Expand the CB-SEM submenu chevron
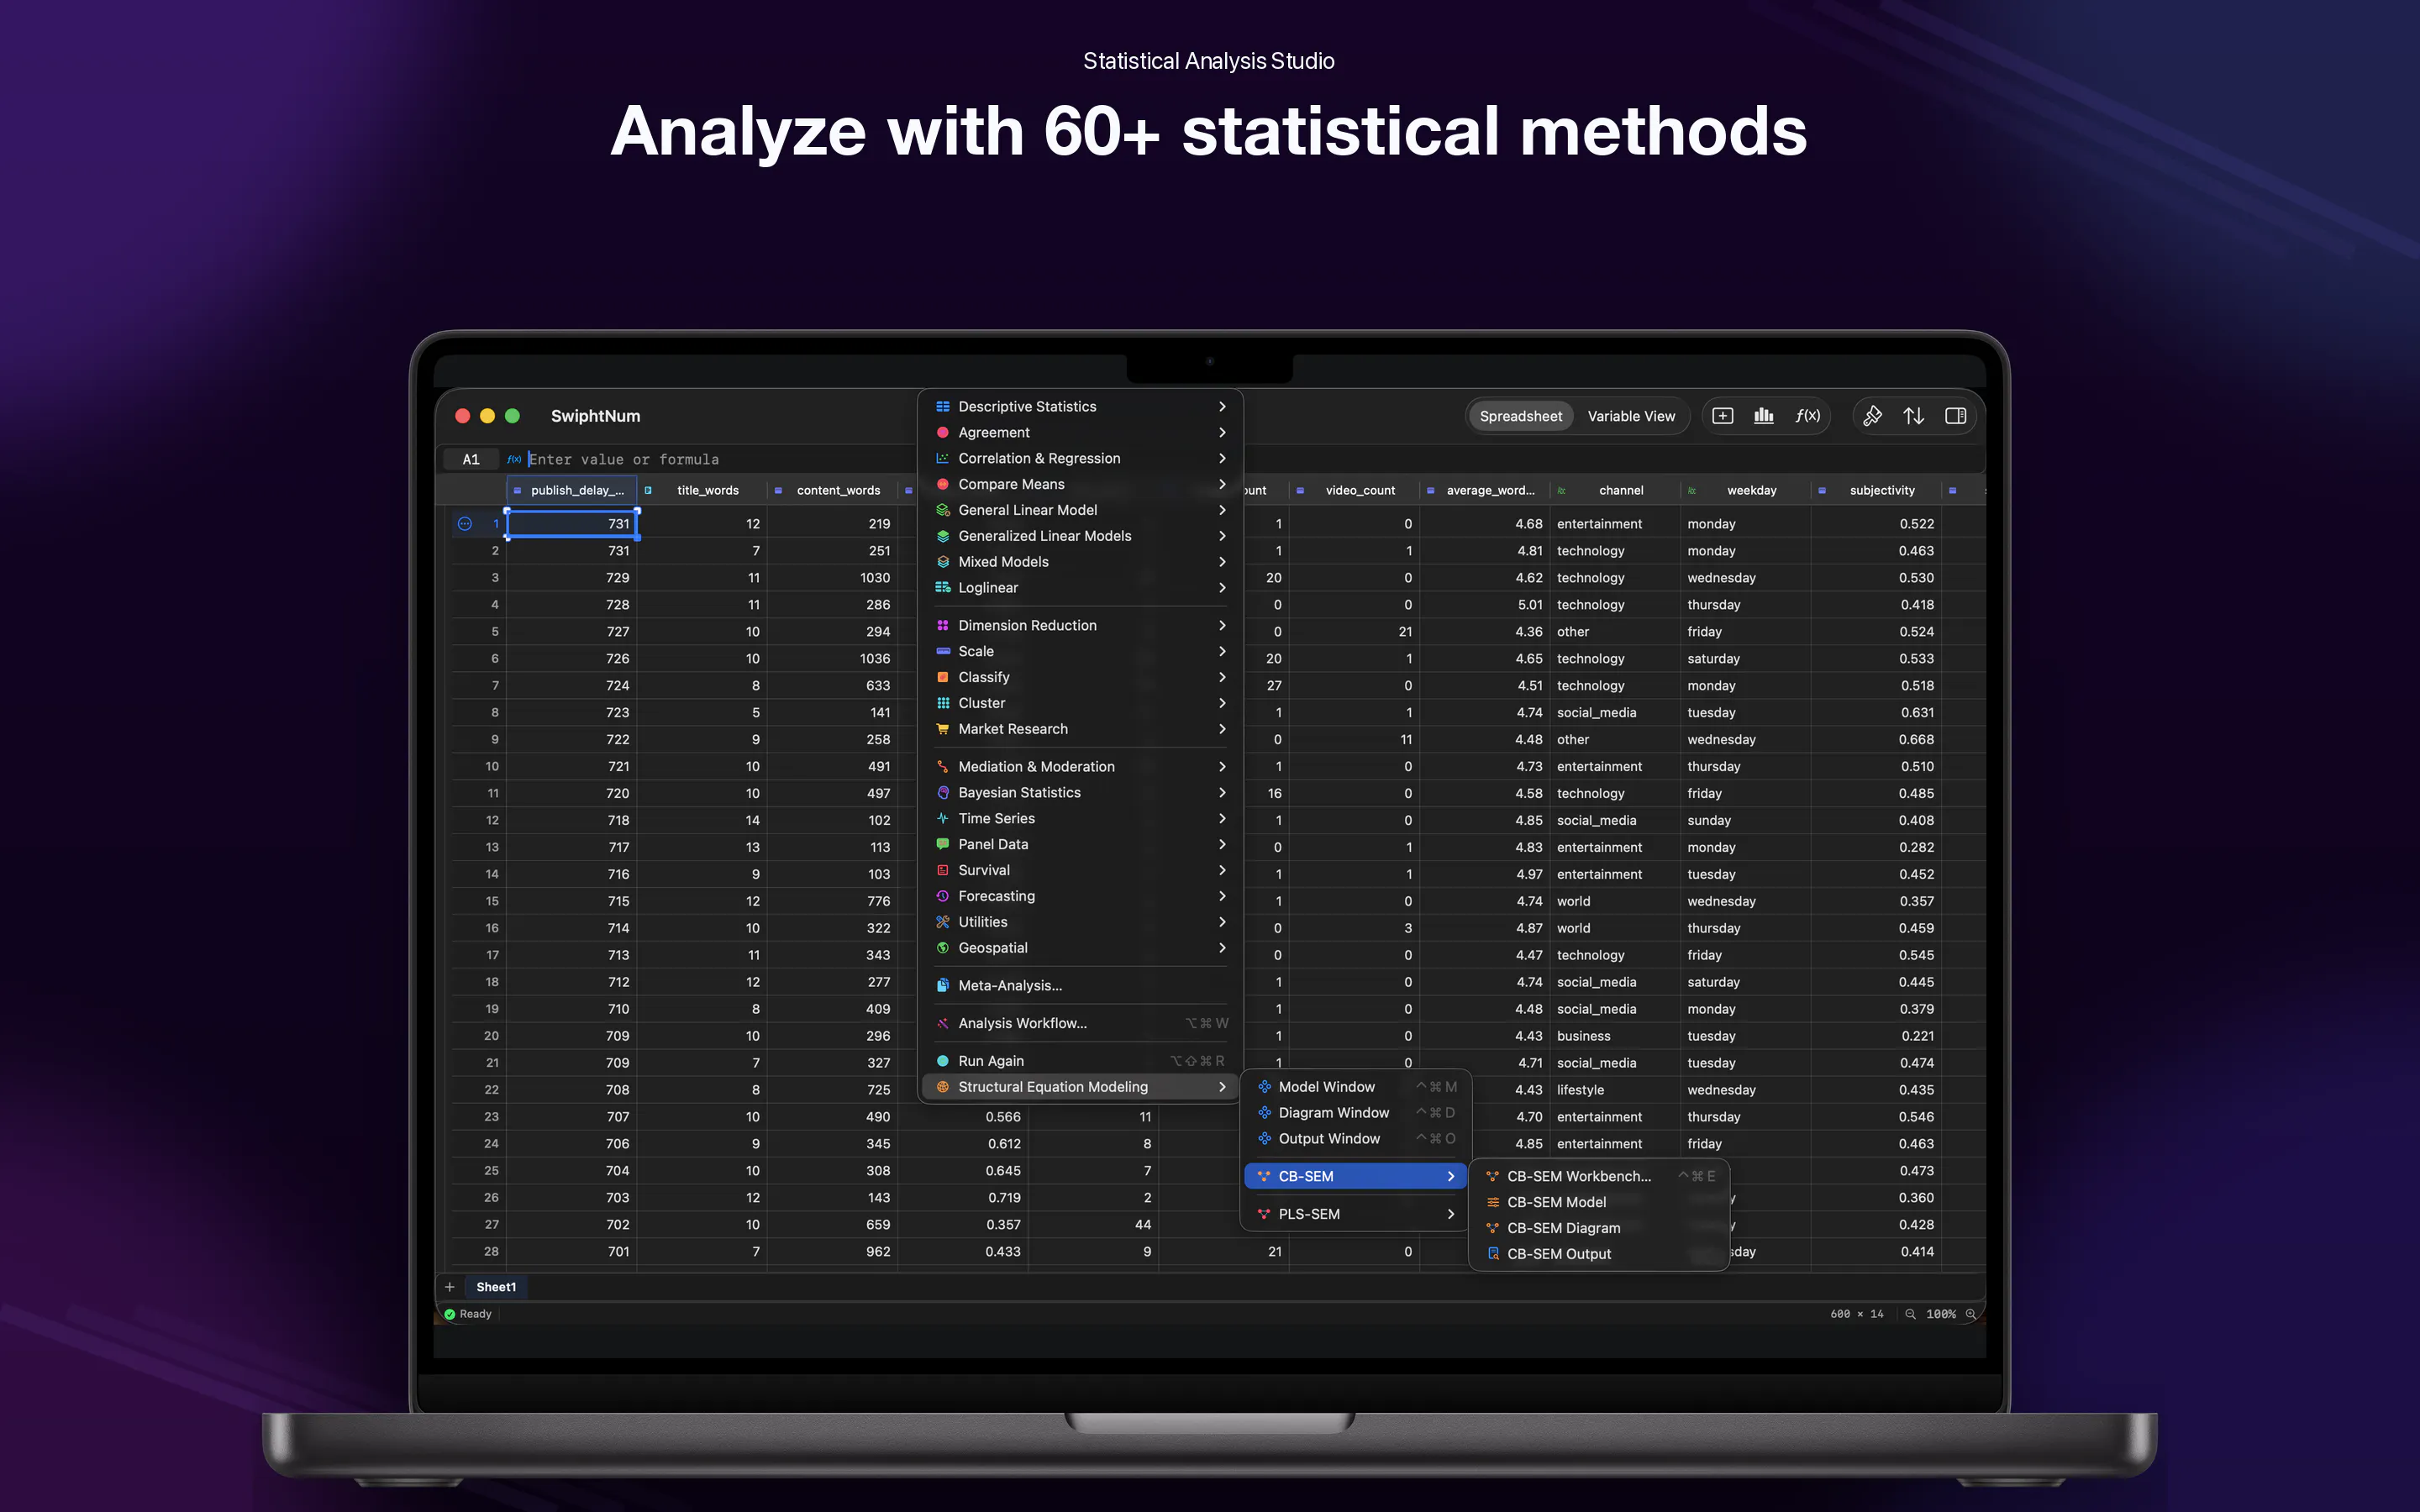 point(1451,1176)
